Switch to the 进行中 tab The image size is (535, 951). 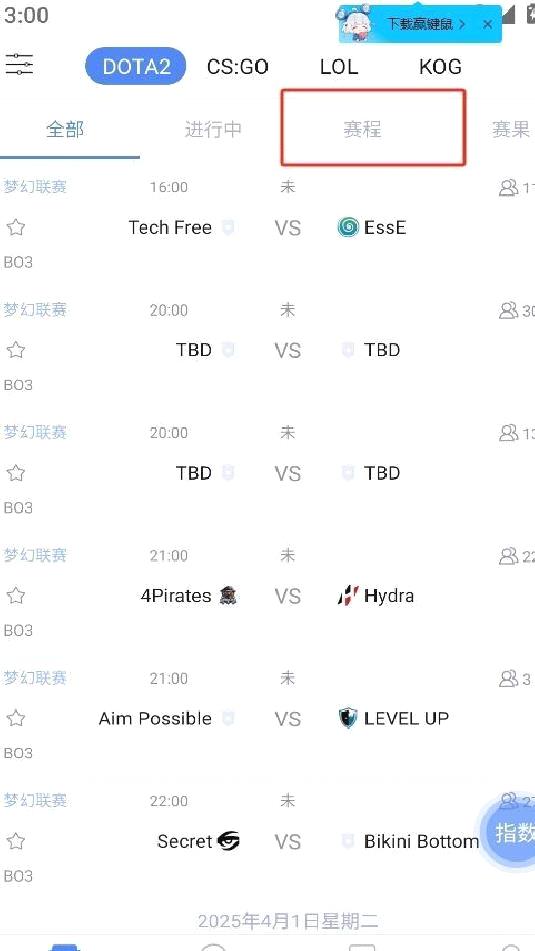pos(213,129)
